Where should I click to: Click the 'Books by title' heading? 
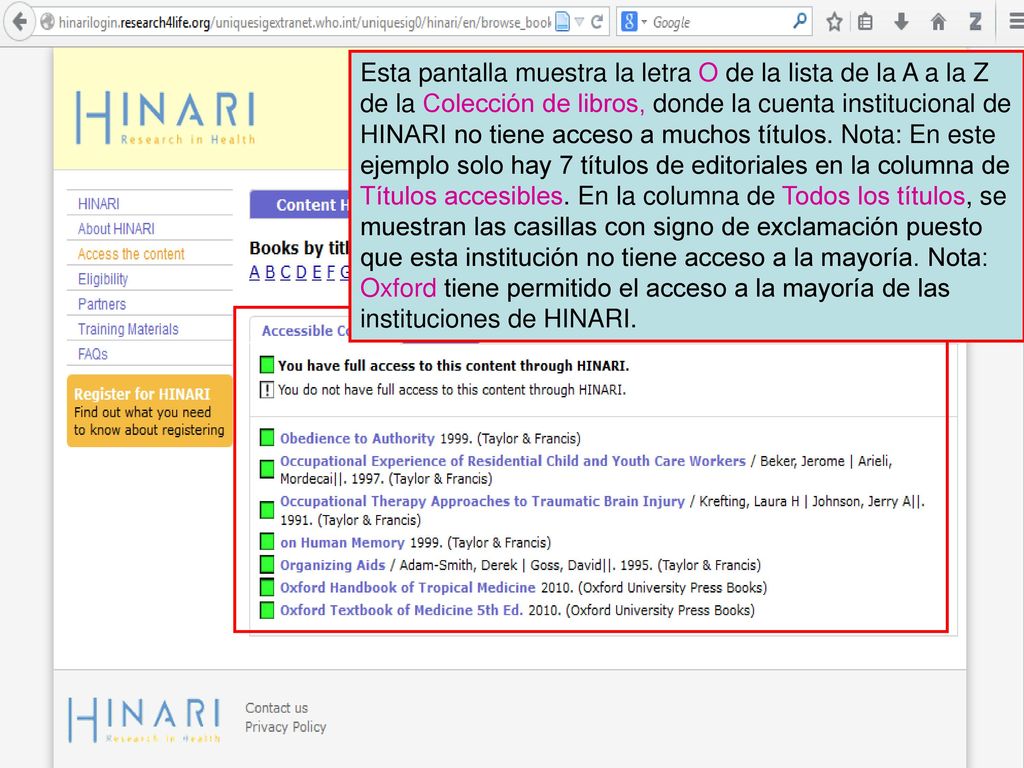click(300, 248)
